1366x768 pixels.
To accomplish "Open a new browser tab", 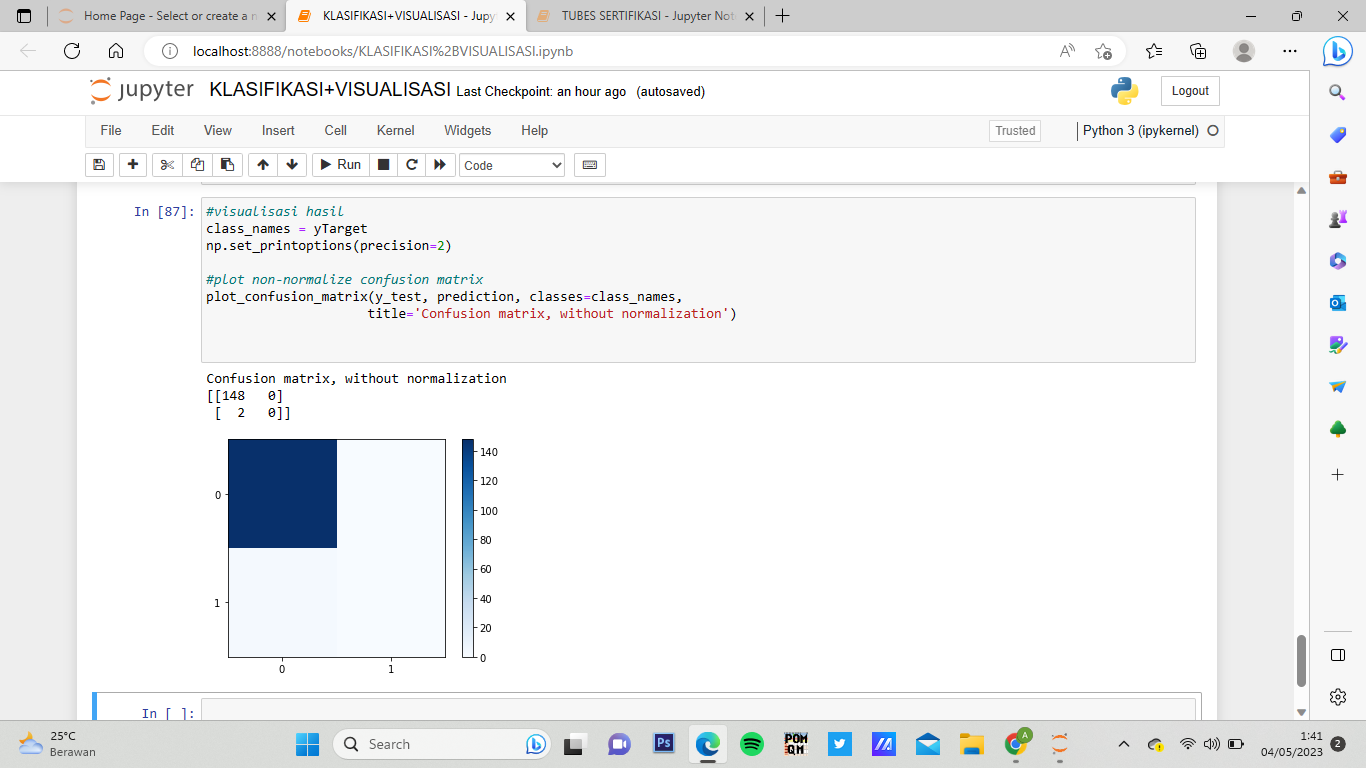I will pyautogui.click(x=782, y=16).
